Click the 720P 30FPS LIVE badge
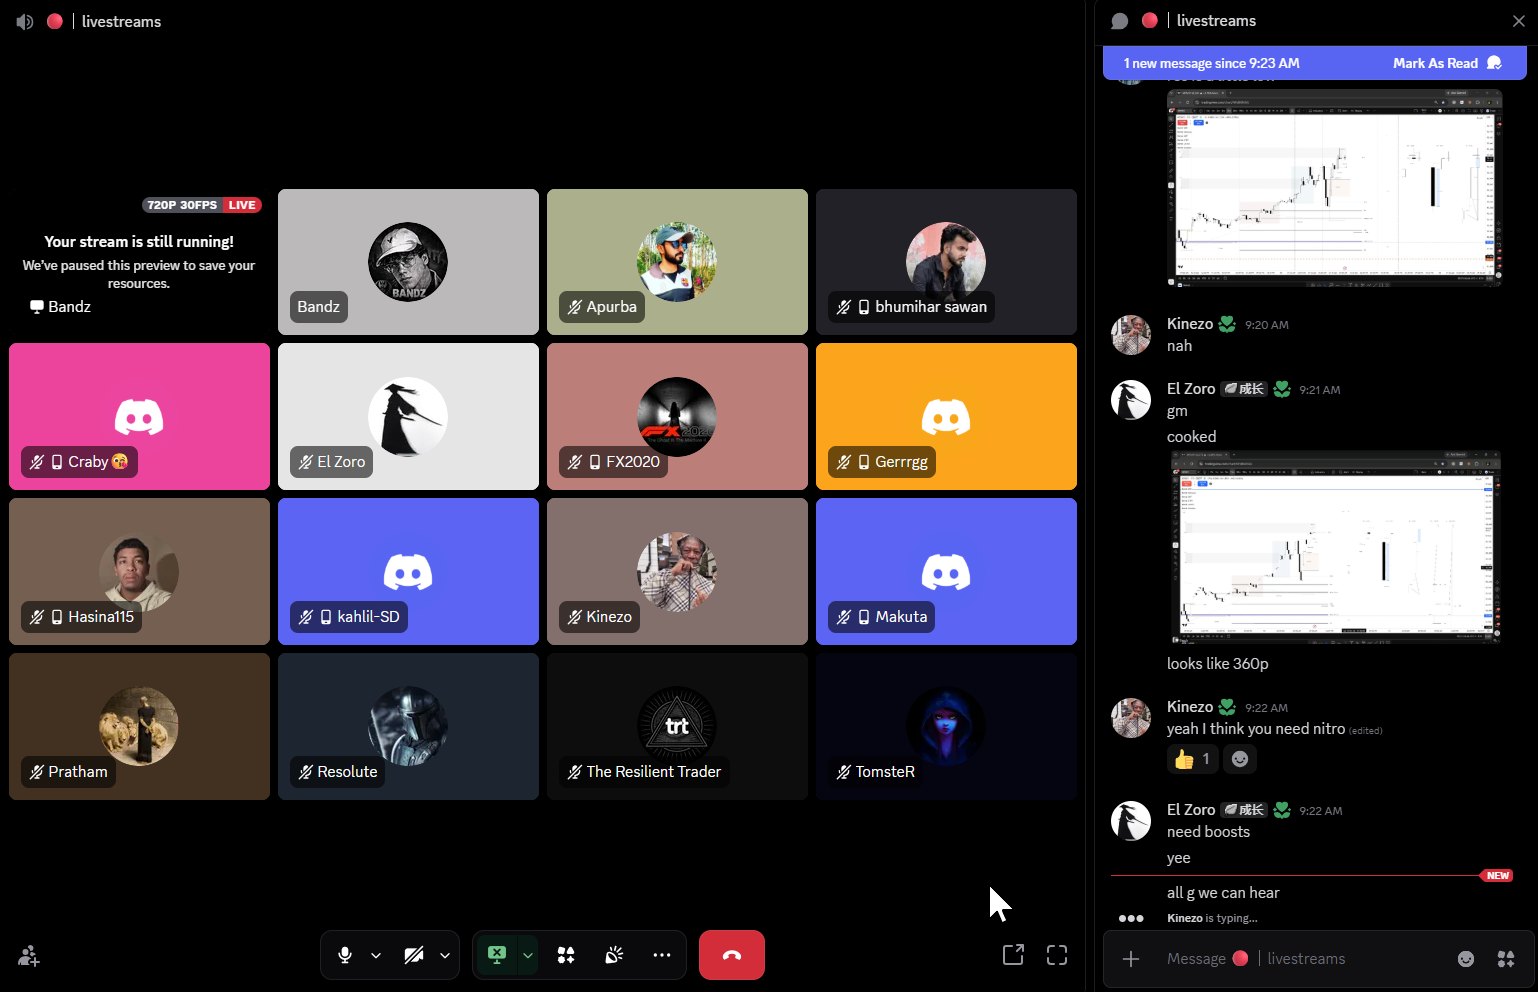 (x=202, y=205)
